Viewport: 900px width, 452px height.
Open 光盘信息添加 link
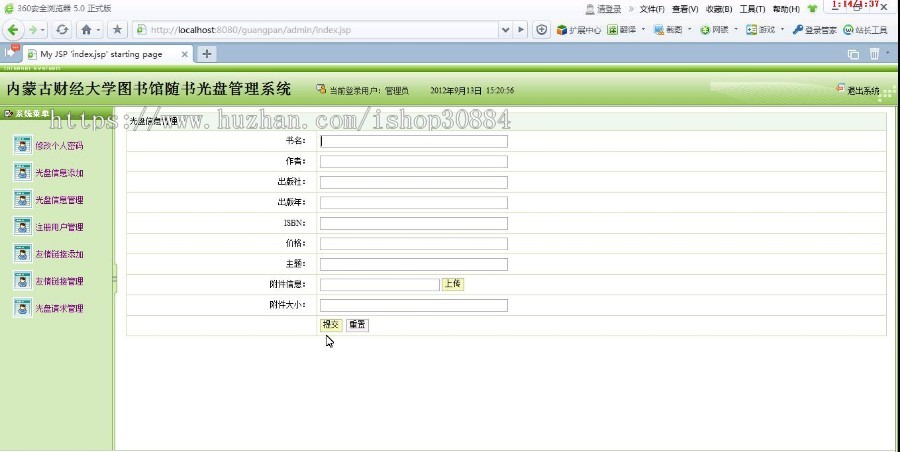(59, 172)
